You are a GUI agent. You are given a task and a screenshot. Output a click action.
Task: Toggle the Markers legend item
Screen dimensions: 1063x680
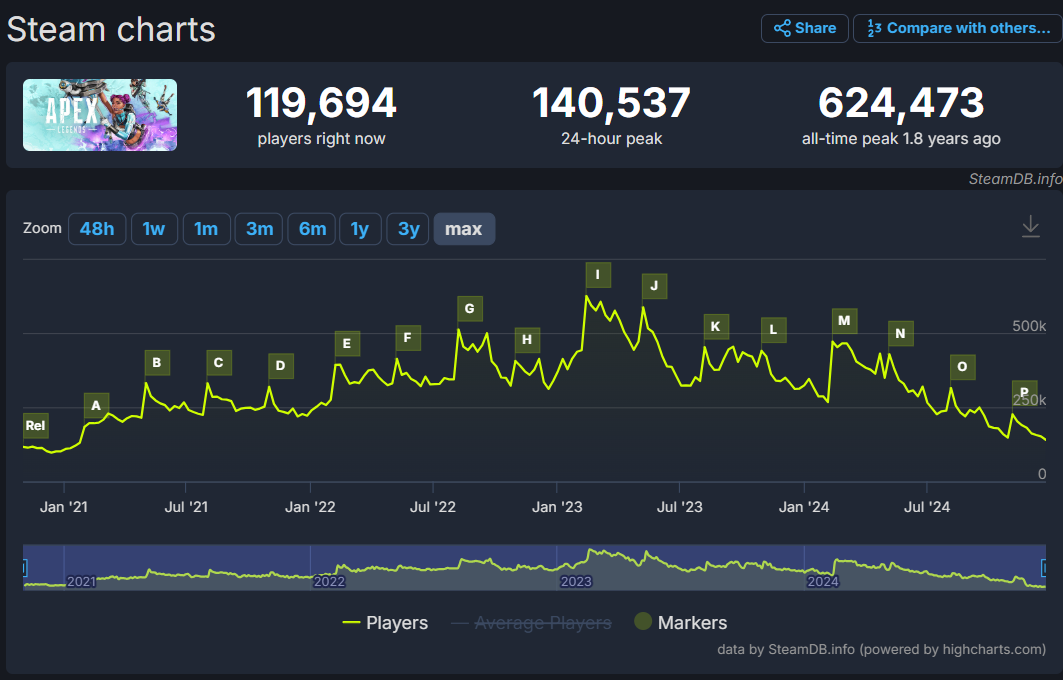coord(681,622)
